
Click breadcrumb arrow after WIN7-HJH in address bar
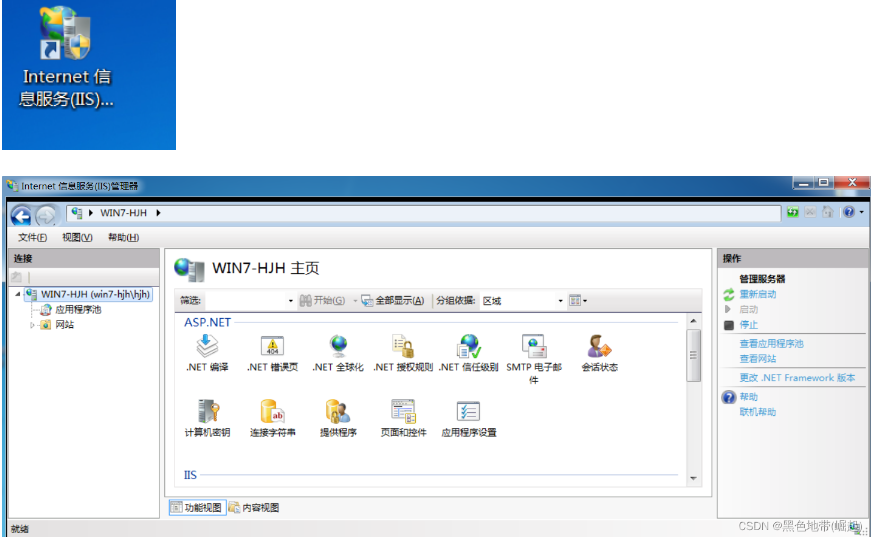click(x=158, y=213)
